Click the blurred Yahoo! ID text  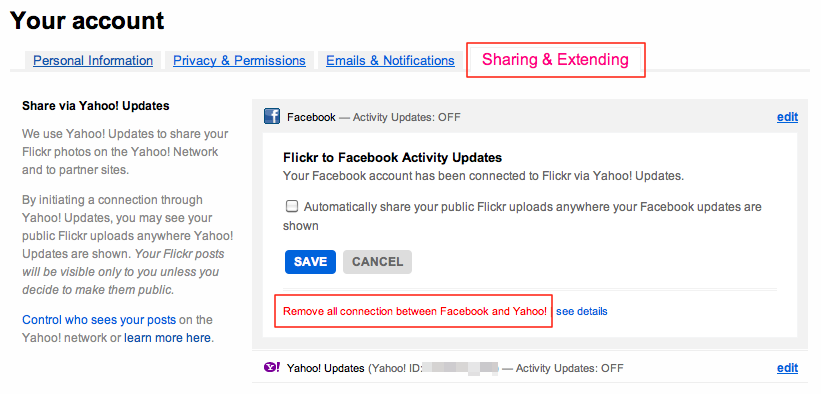click(460, 368)
